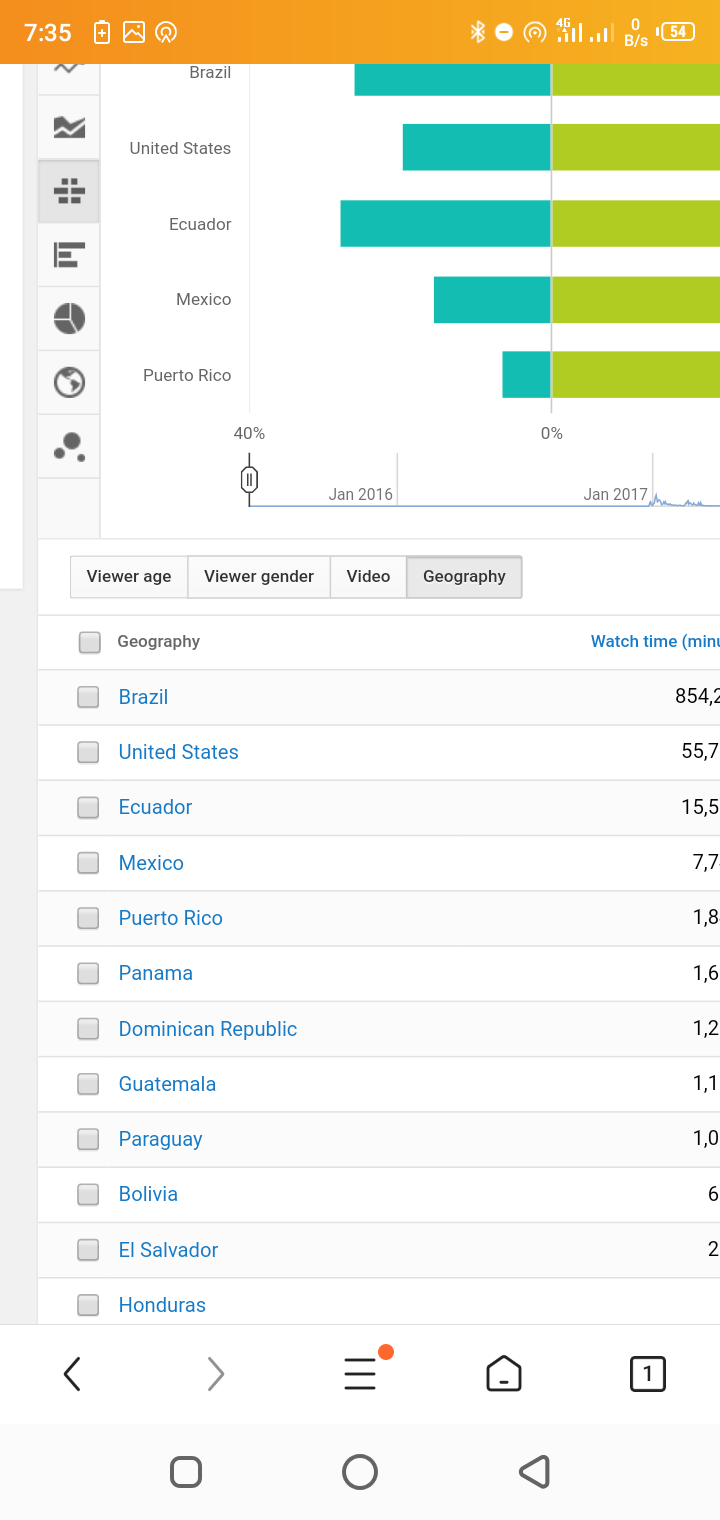Select all rows with Geography header checkbox
The width and height of the screenshot is (720, 1520).
click(x=90, y=642)
